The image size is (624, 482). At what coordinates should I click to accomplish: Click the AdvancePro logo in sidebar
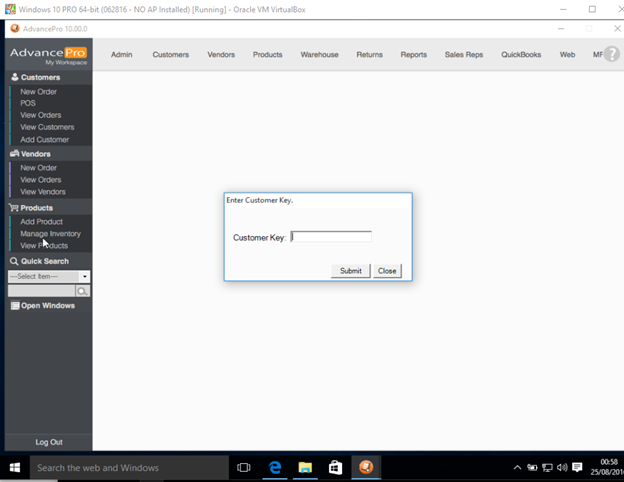click(48, 55)
